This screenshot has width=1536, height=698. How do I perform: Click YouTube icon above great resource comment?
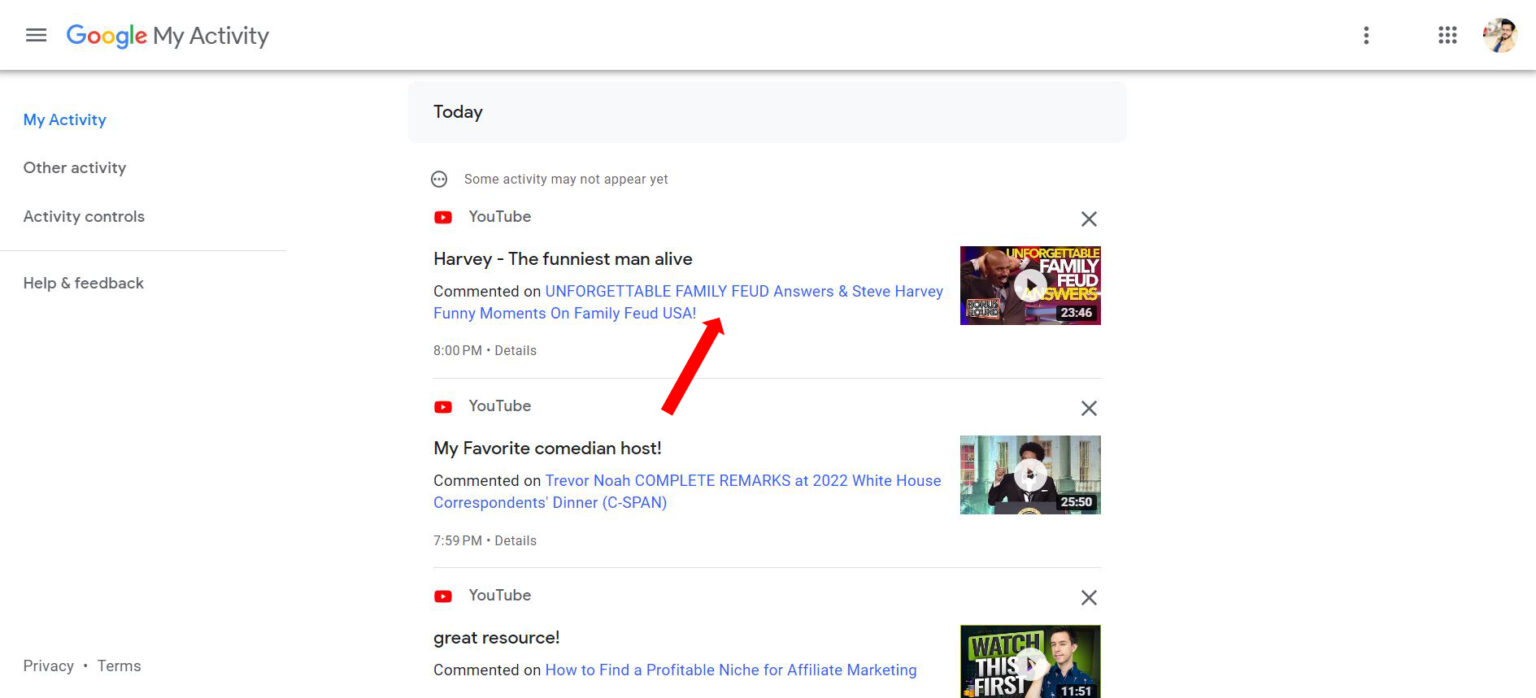pos(443,596)
